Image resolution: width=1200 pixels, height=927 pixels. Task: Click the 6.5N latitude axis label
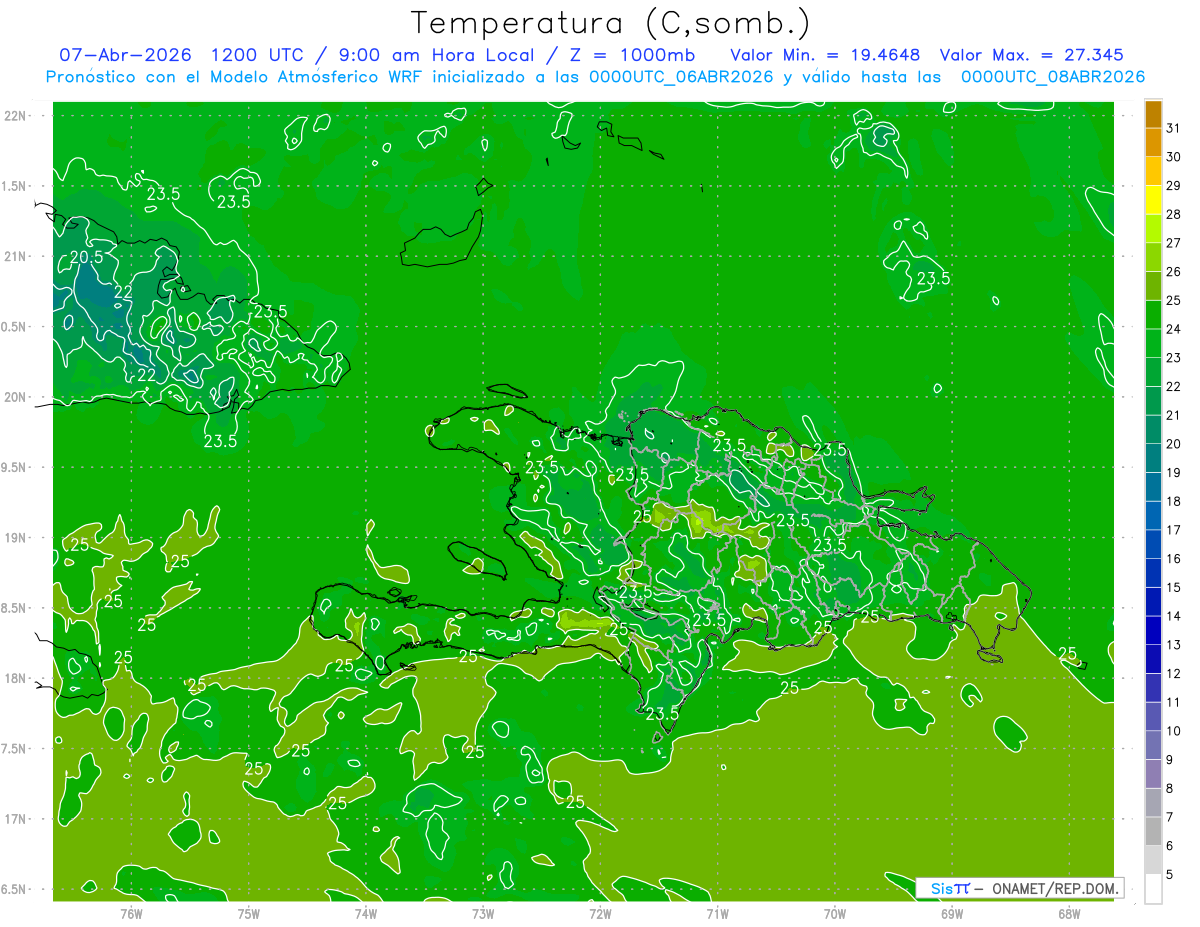click(x=16, y=889)
